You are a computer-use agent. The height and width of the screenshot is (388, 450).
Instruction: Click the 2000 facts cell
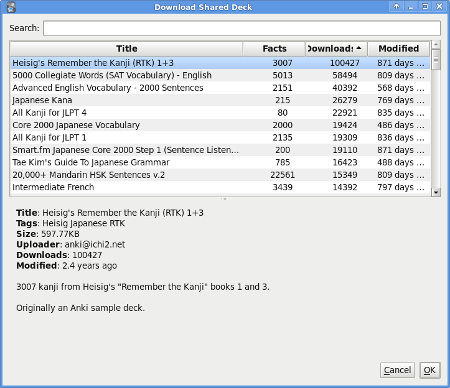(x=282, y=125)
